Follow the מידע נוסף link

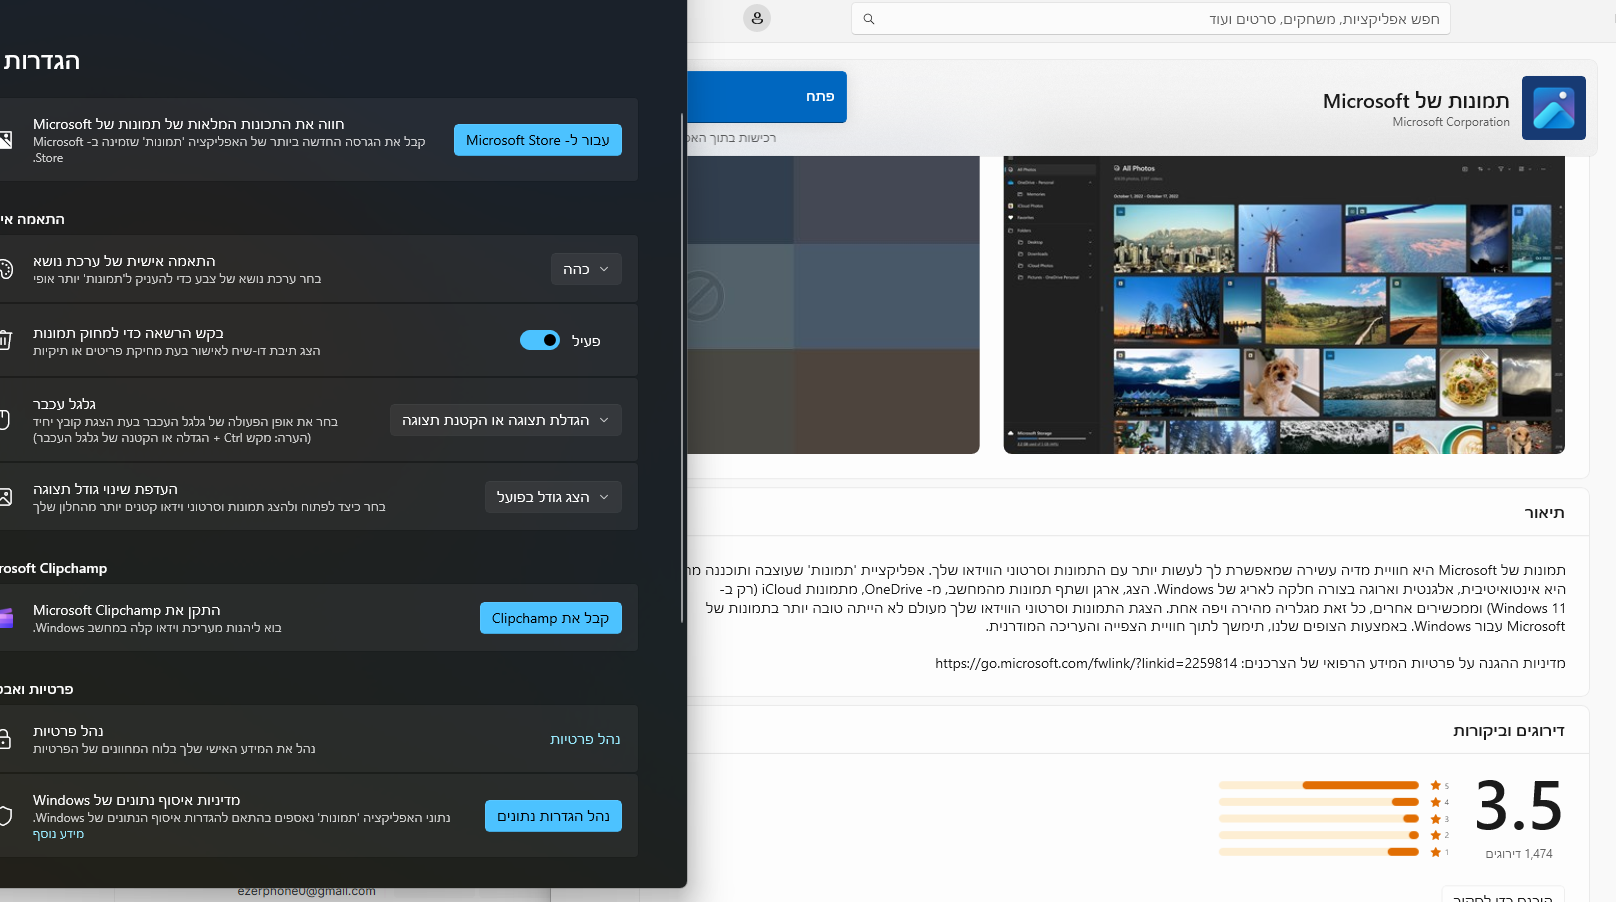click(58, 834)
